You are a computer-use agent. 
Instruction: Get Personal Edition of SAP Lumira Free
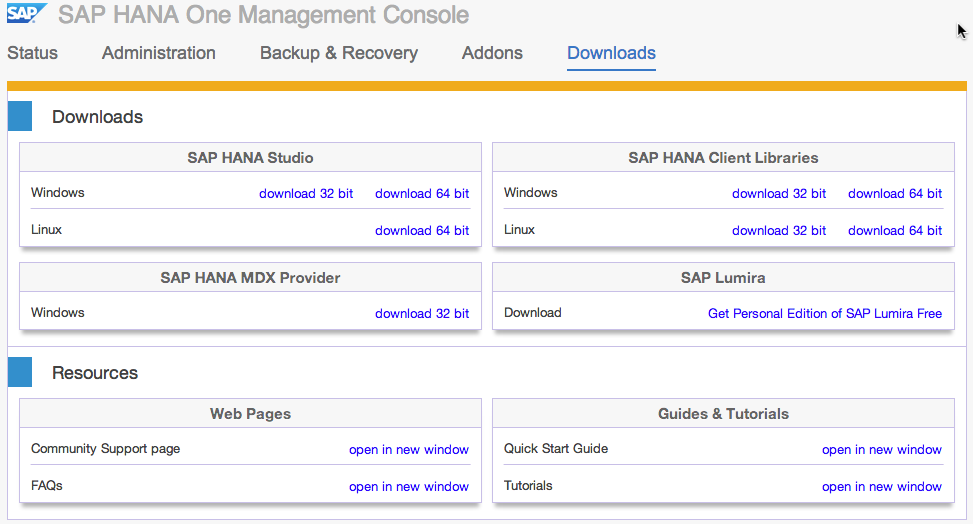coord(825,314)
